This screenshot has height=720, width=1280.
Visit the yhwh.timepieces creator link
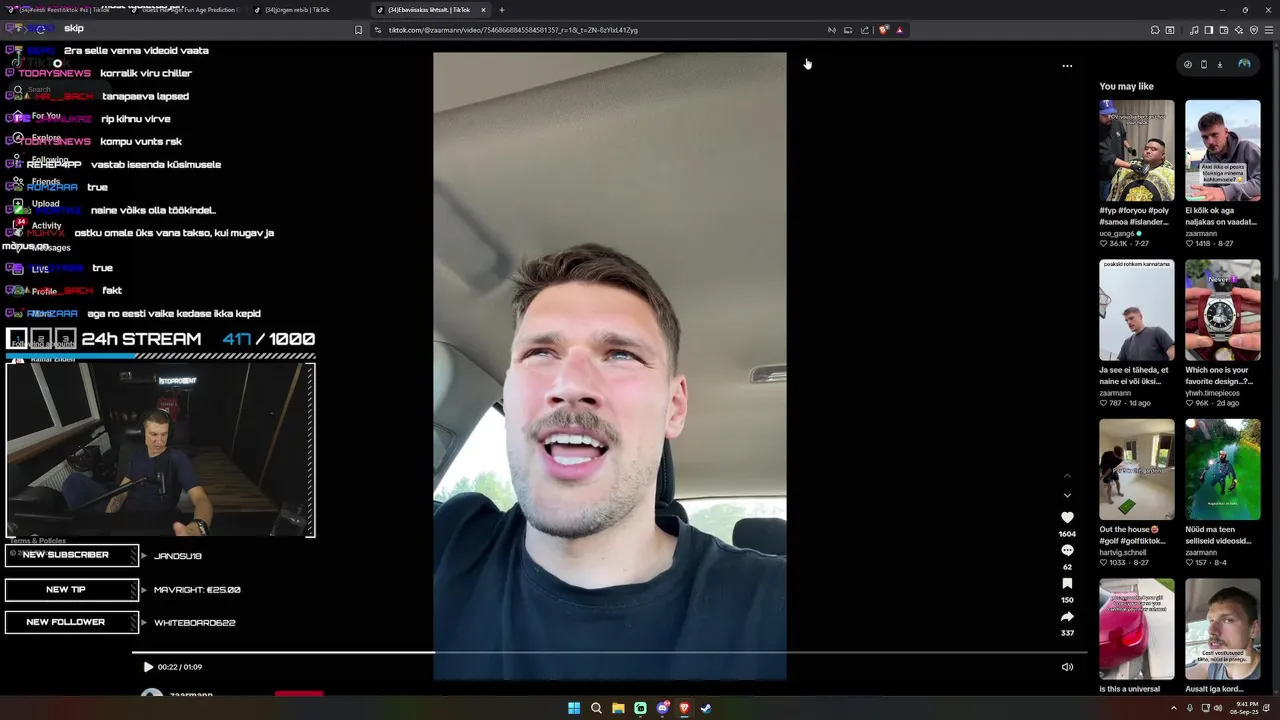(x=1212, y=393)
